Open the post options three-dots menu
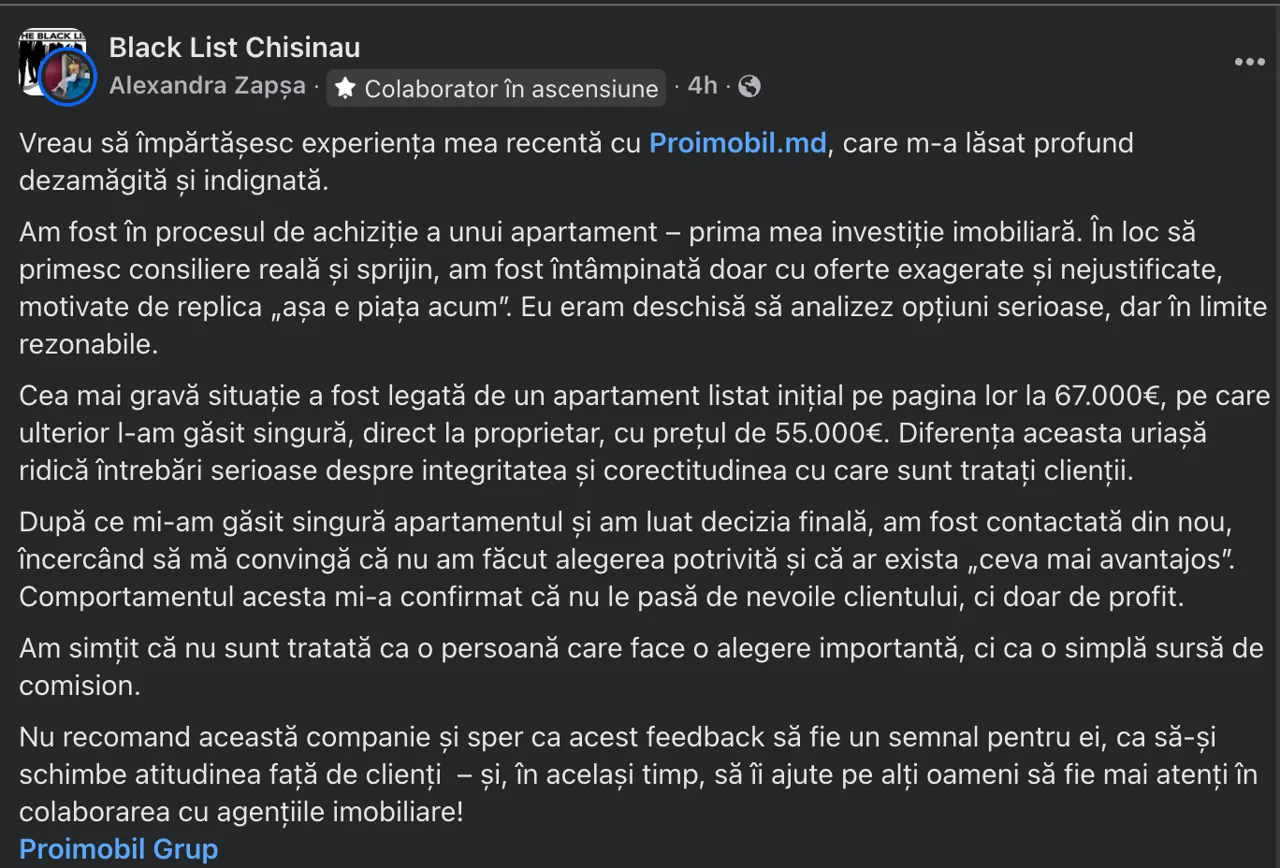Image resolution: width=1280 pixels, height=868 pixels. click(1249, 62)
